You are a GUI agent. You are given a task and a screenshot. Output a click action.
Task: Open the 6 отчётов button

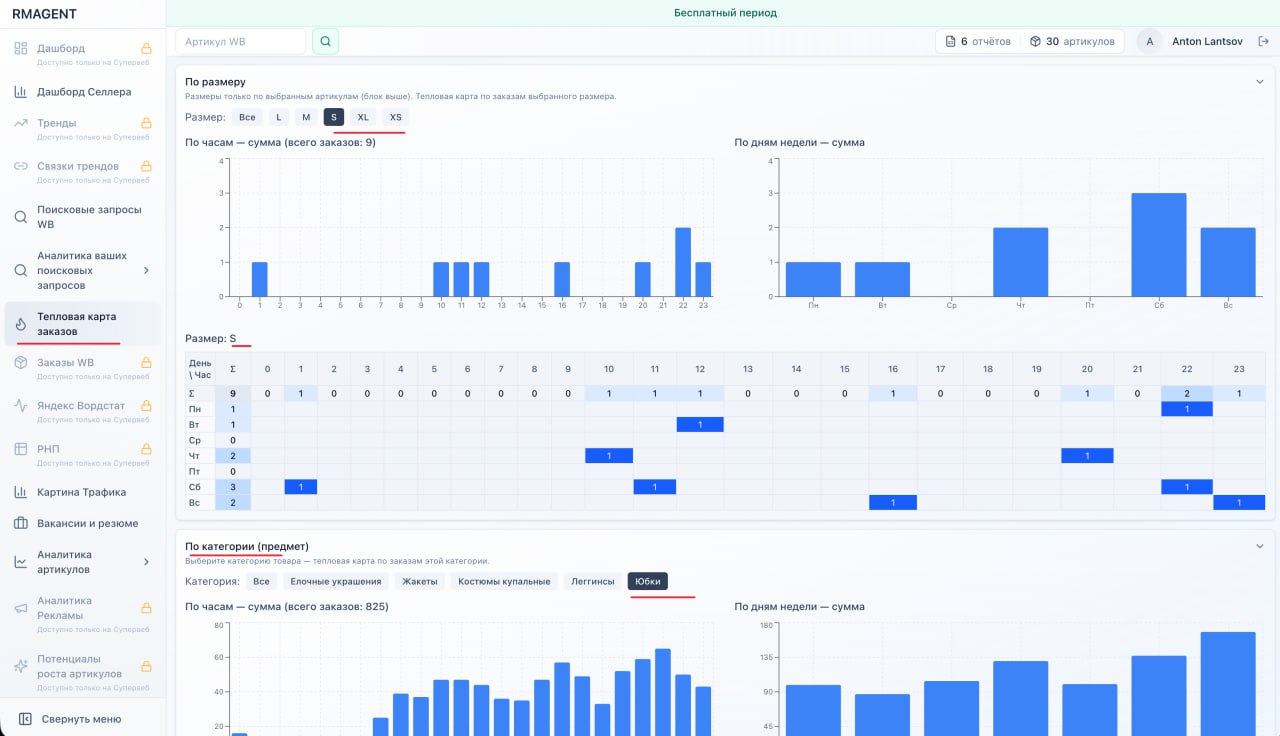tap(978, 42)
